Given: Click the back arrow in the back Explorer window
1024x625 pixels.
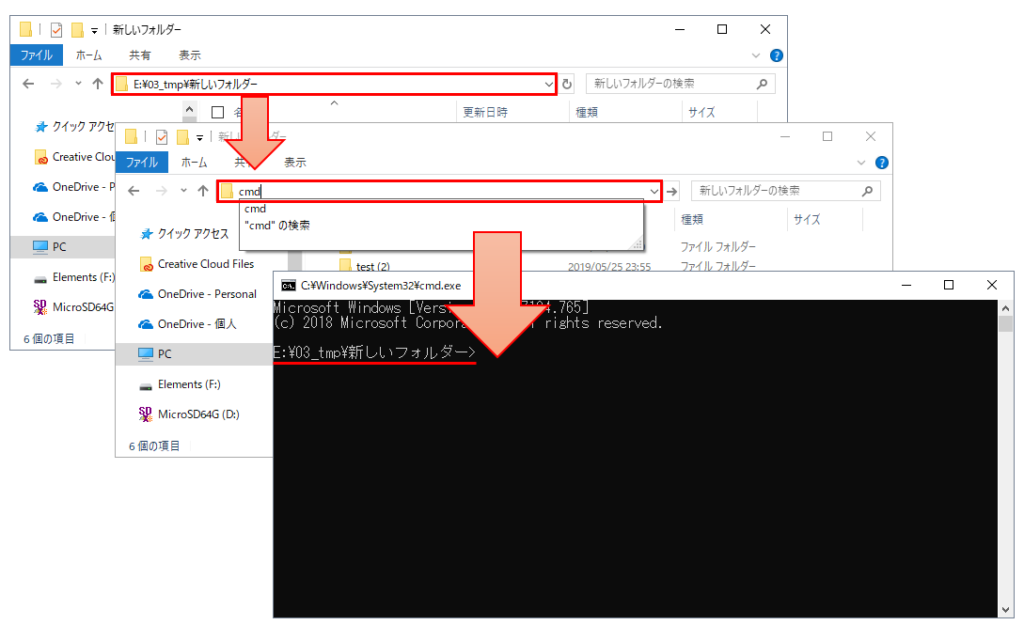Looking at the screenshot, I should (x=28, y=84).
